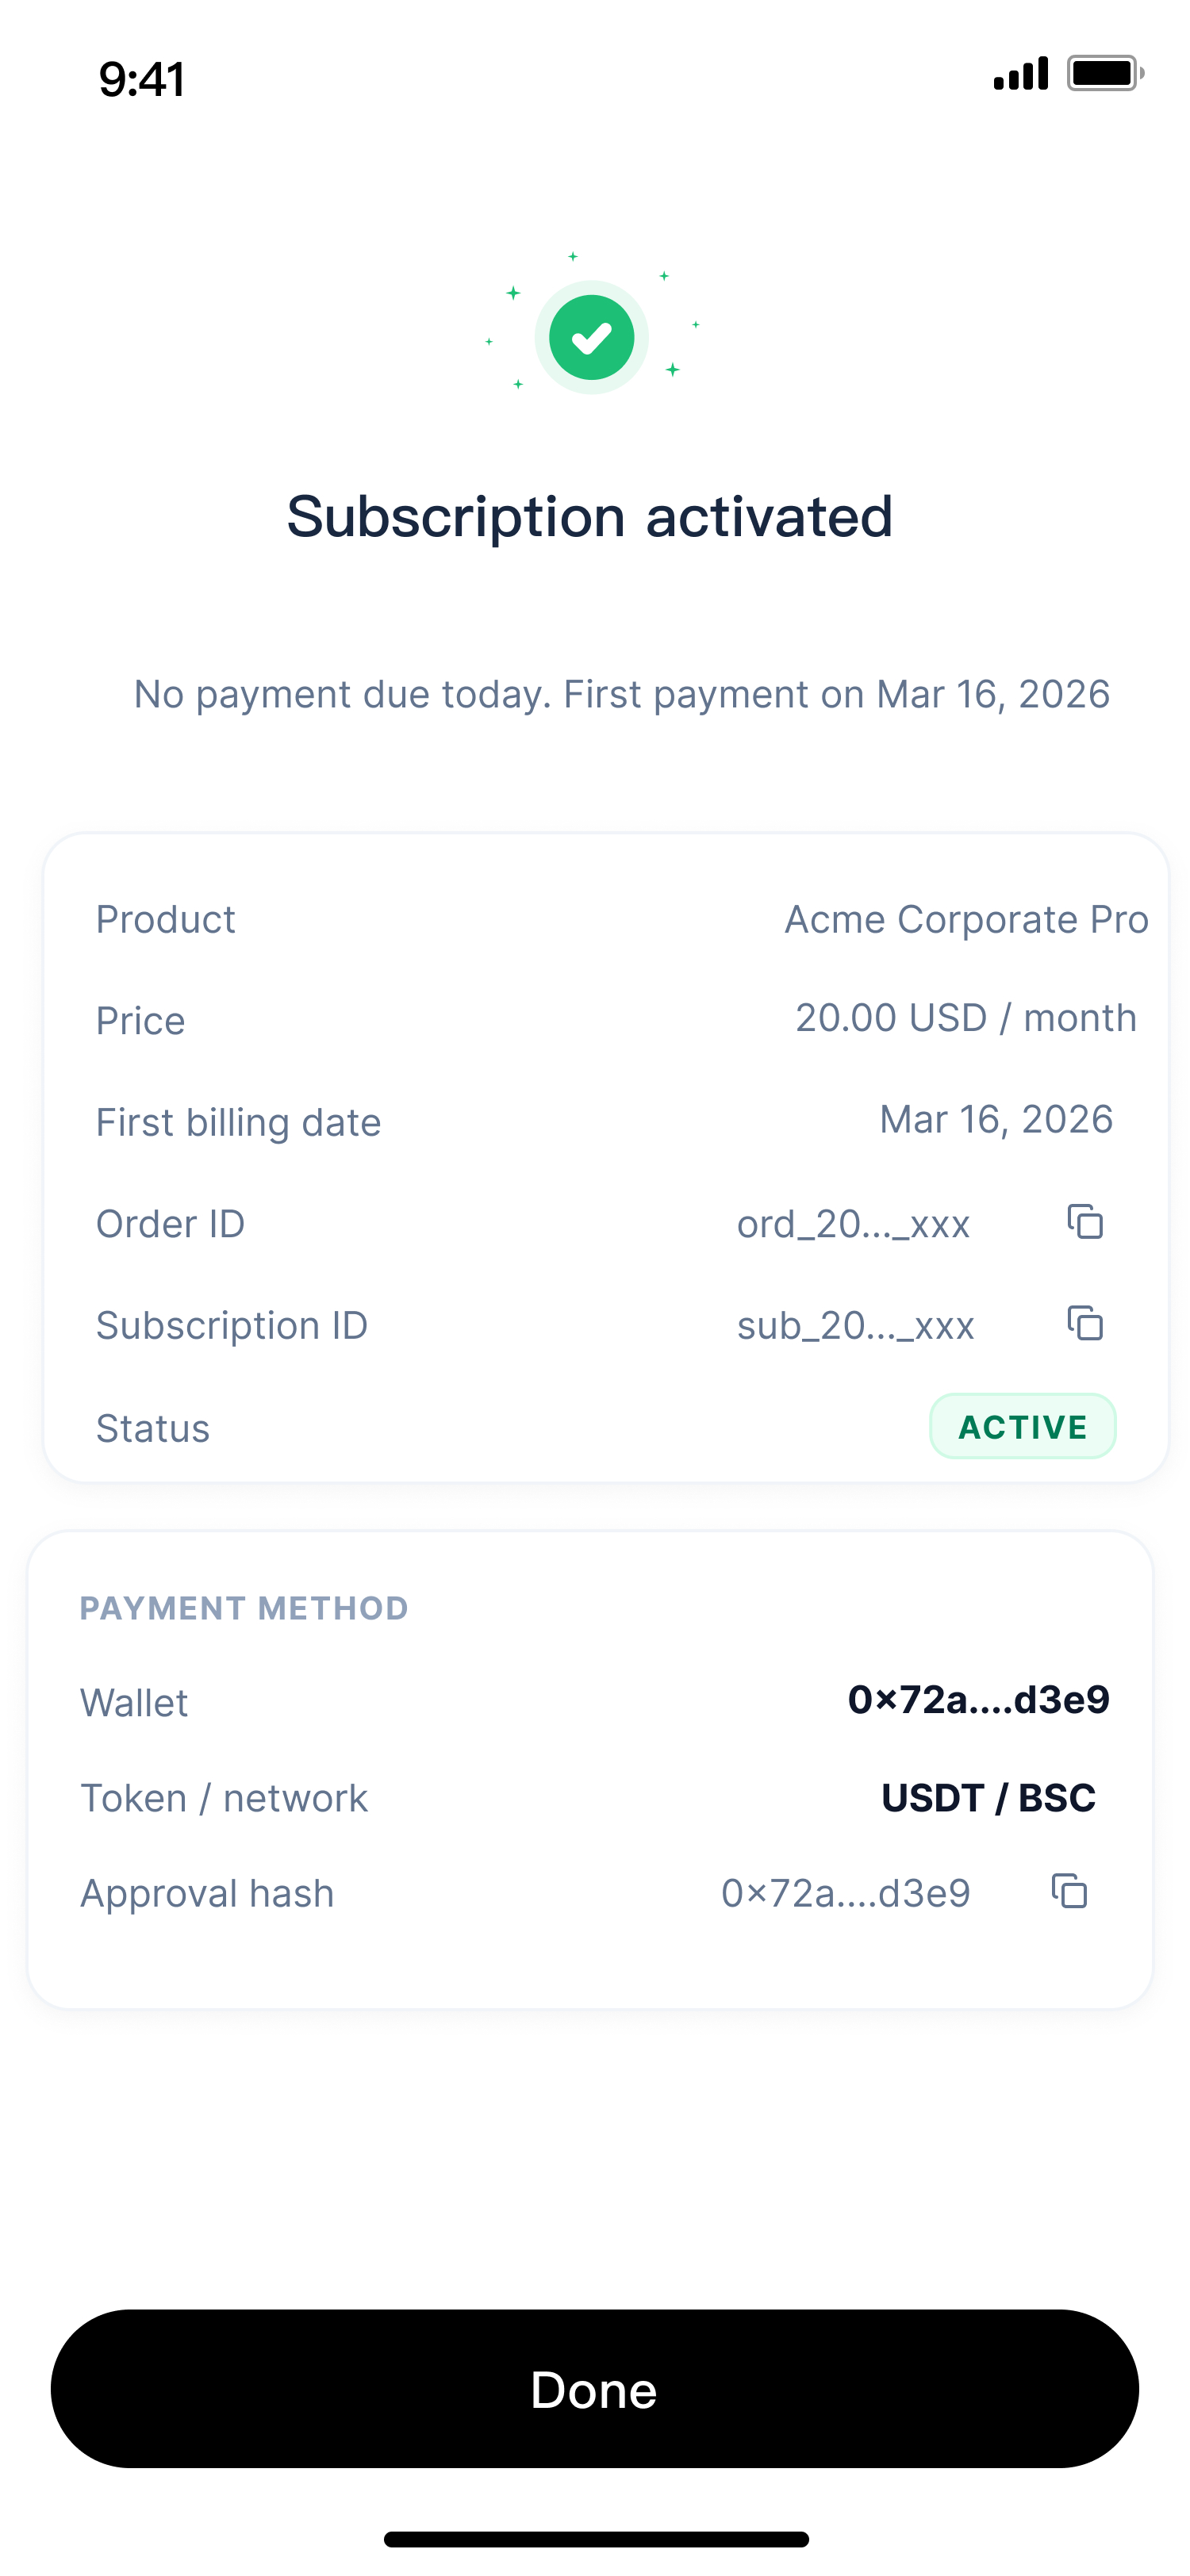This screenshot has width=1190, height=2576.
Task: Select the truncated ord_20 order ID text
Action: coord(853,1225)
